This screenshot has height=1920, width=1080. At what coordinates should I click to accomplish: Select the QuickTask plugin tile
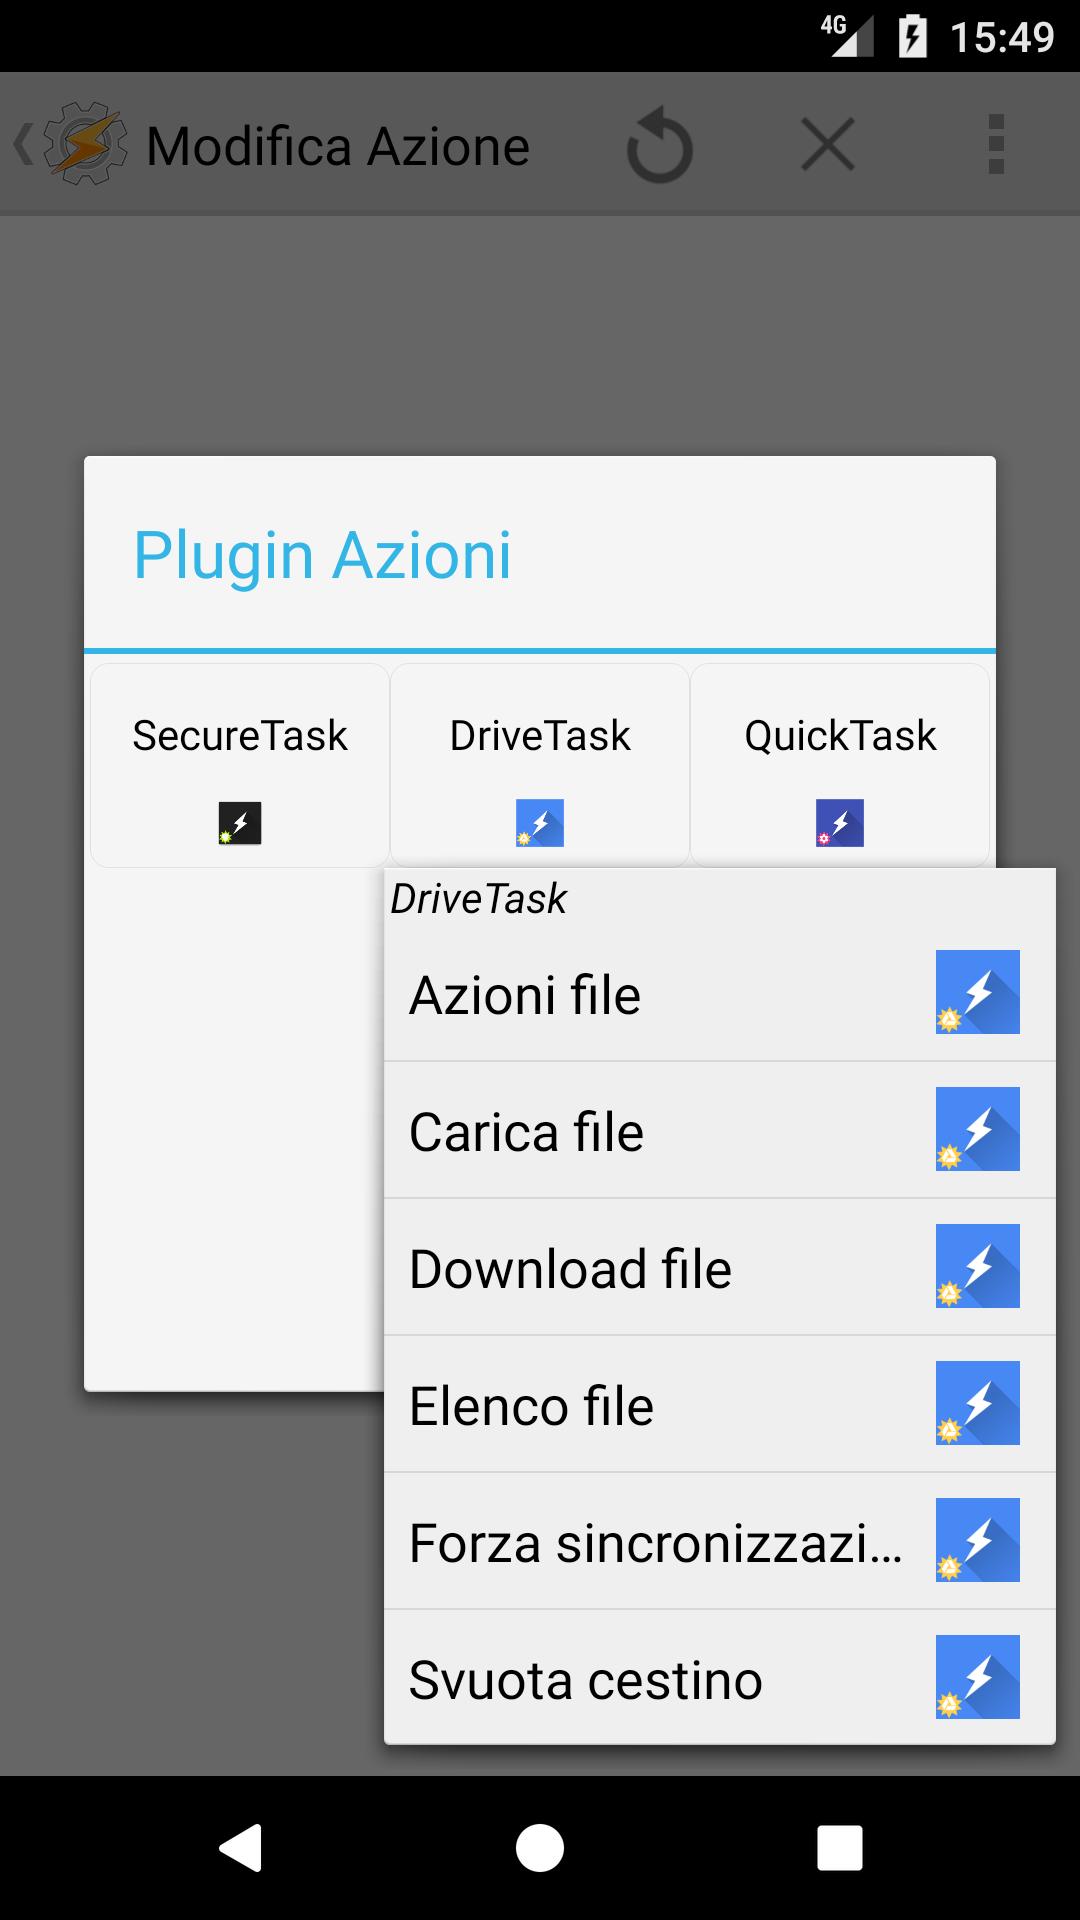tap(840, 765)
